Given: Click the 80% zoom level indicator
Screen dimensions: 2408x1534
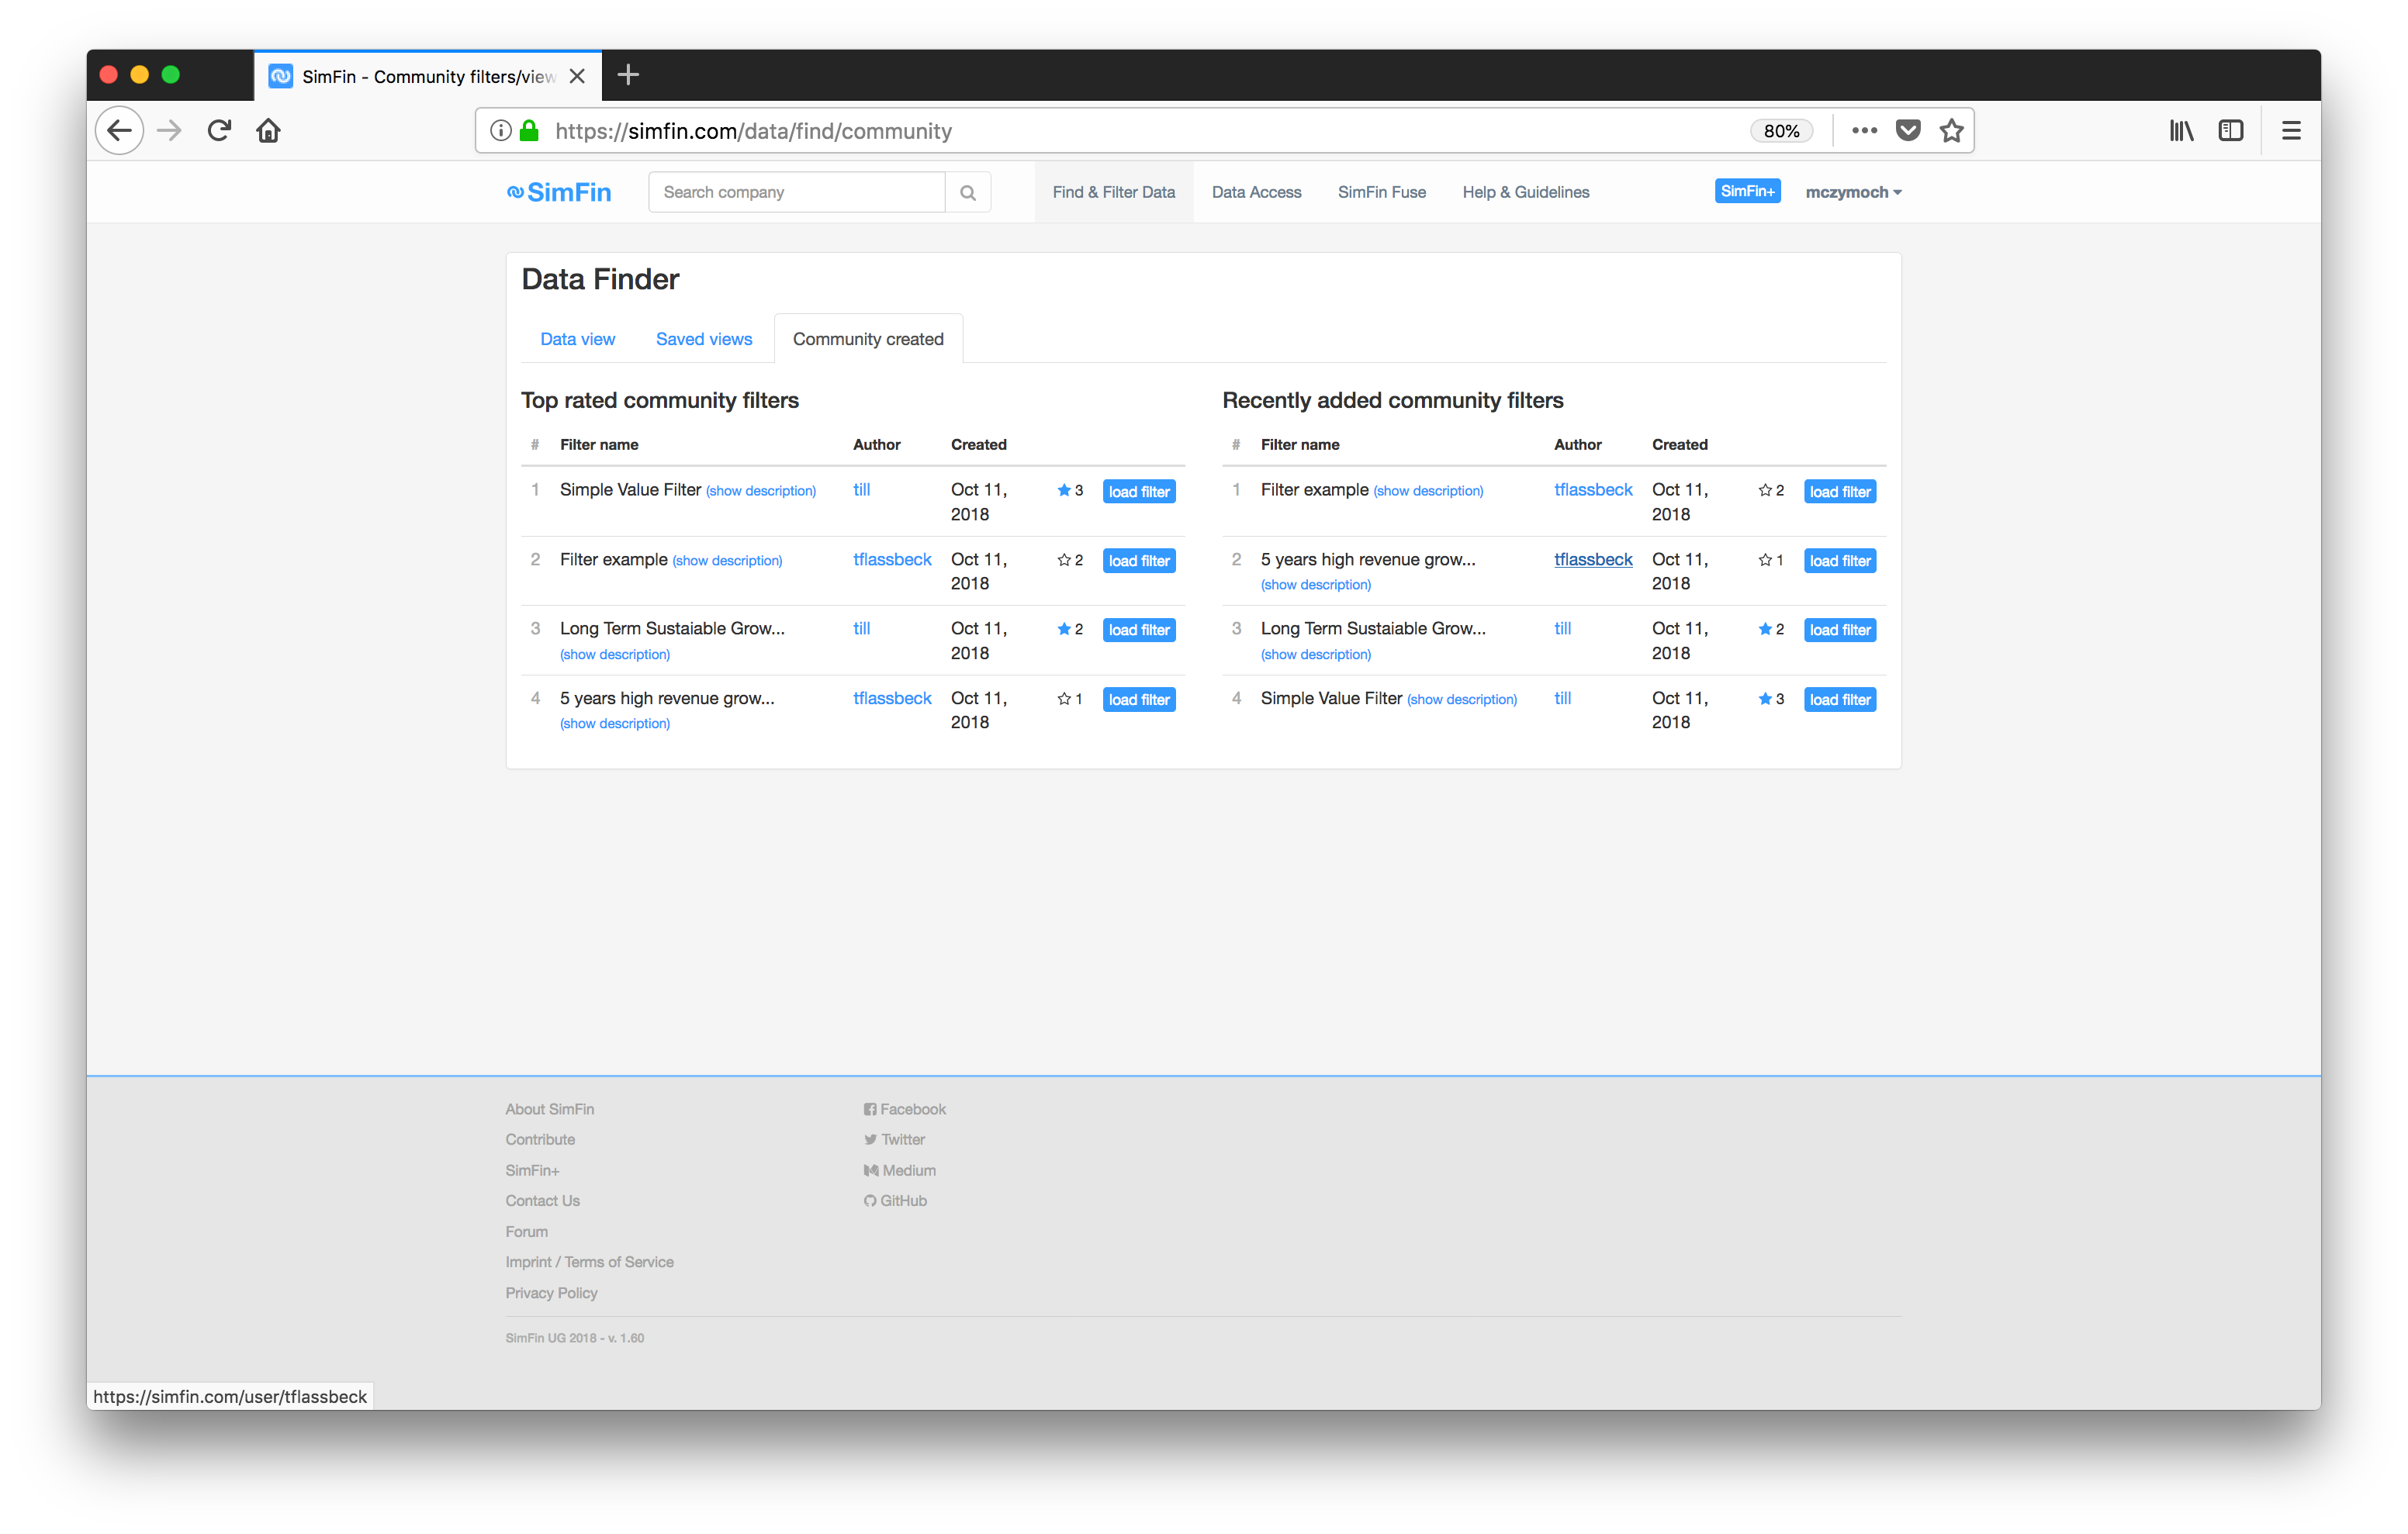Looking at the screenshot, I should [1781, 131].
